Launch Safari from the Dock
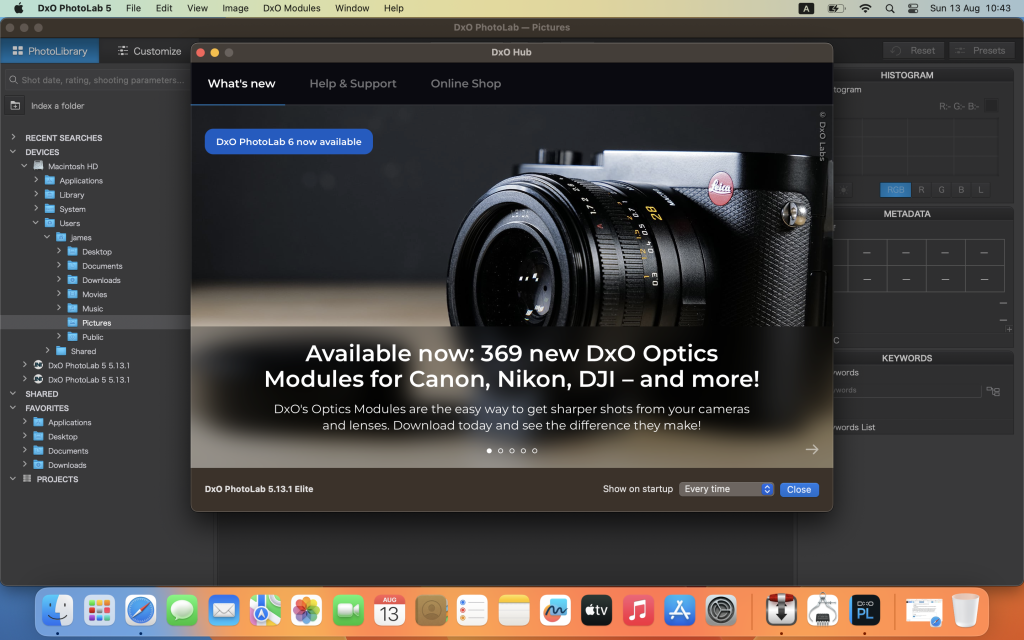The image size is (1024, 640). (140, 611)
